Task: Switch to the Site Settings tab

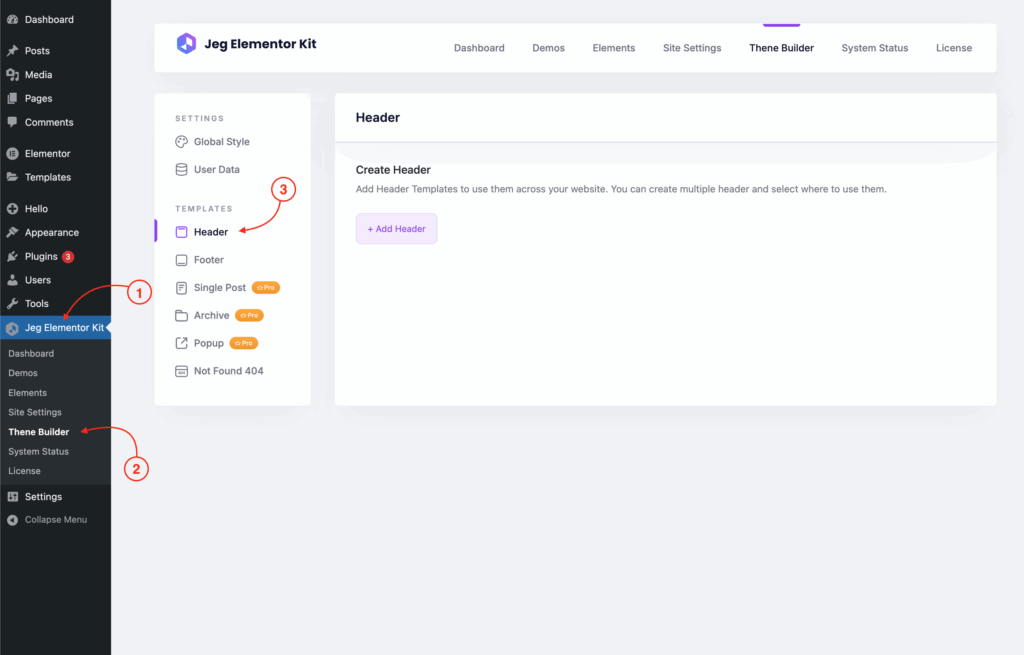Action: (x=691, y=48)
